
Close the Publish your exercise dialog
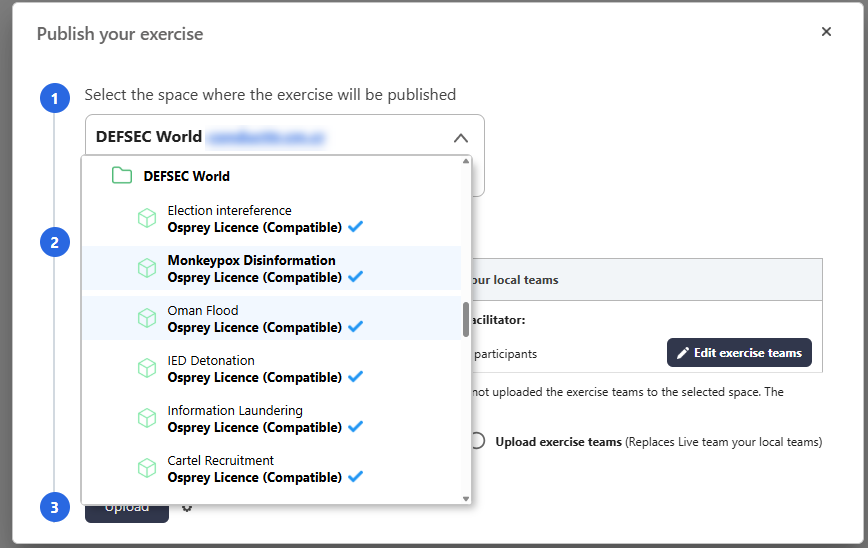point(826,32)
